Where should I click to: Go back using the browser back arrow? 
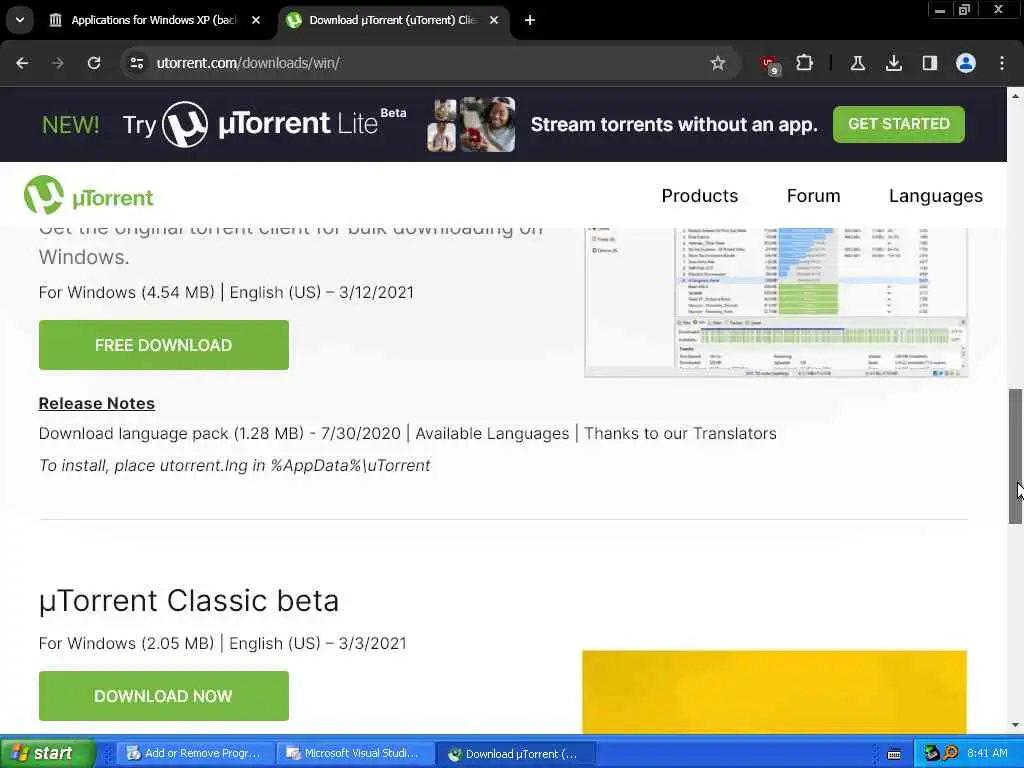22,63
